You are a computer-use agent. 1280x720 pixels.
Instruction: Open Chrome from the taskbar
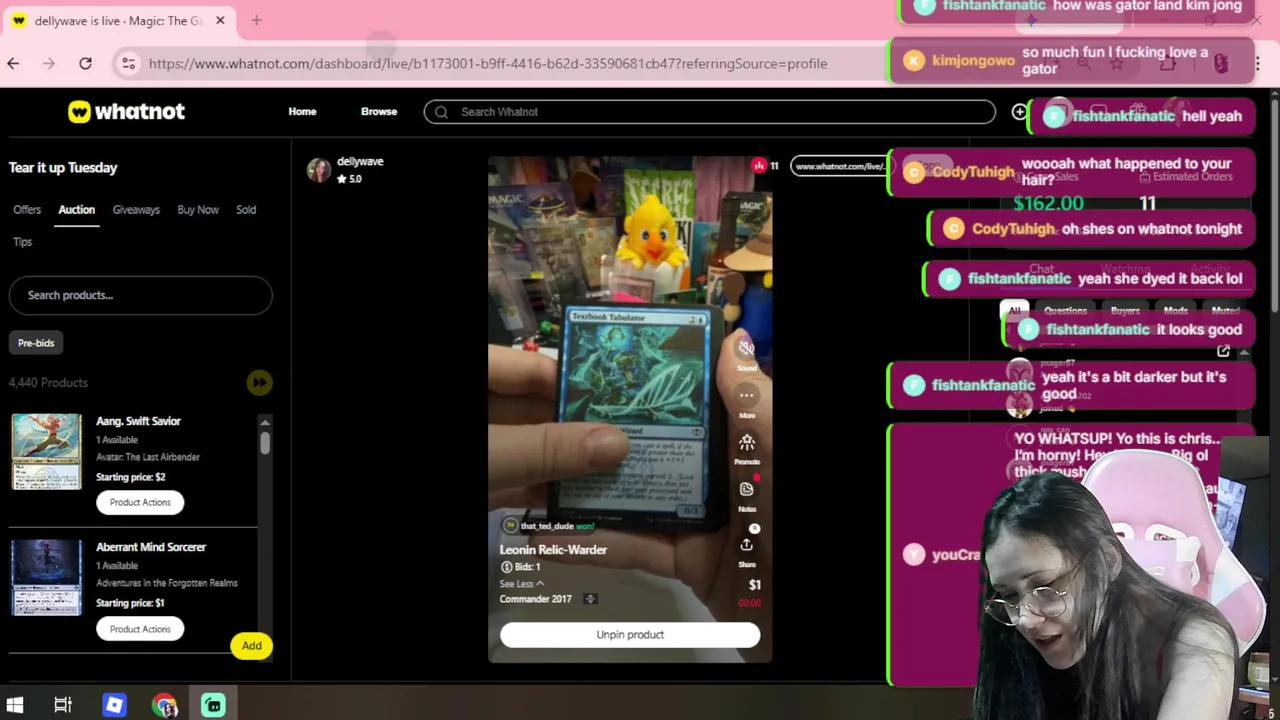tap(165, 705)
